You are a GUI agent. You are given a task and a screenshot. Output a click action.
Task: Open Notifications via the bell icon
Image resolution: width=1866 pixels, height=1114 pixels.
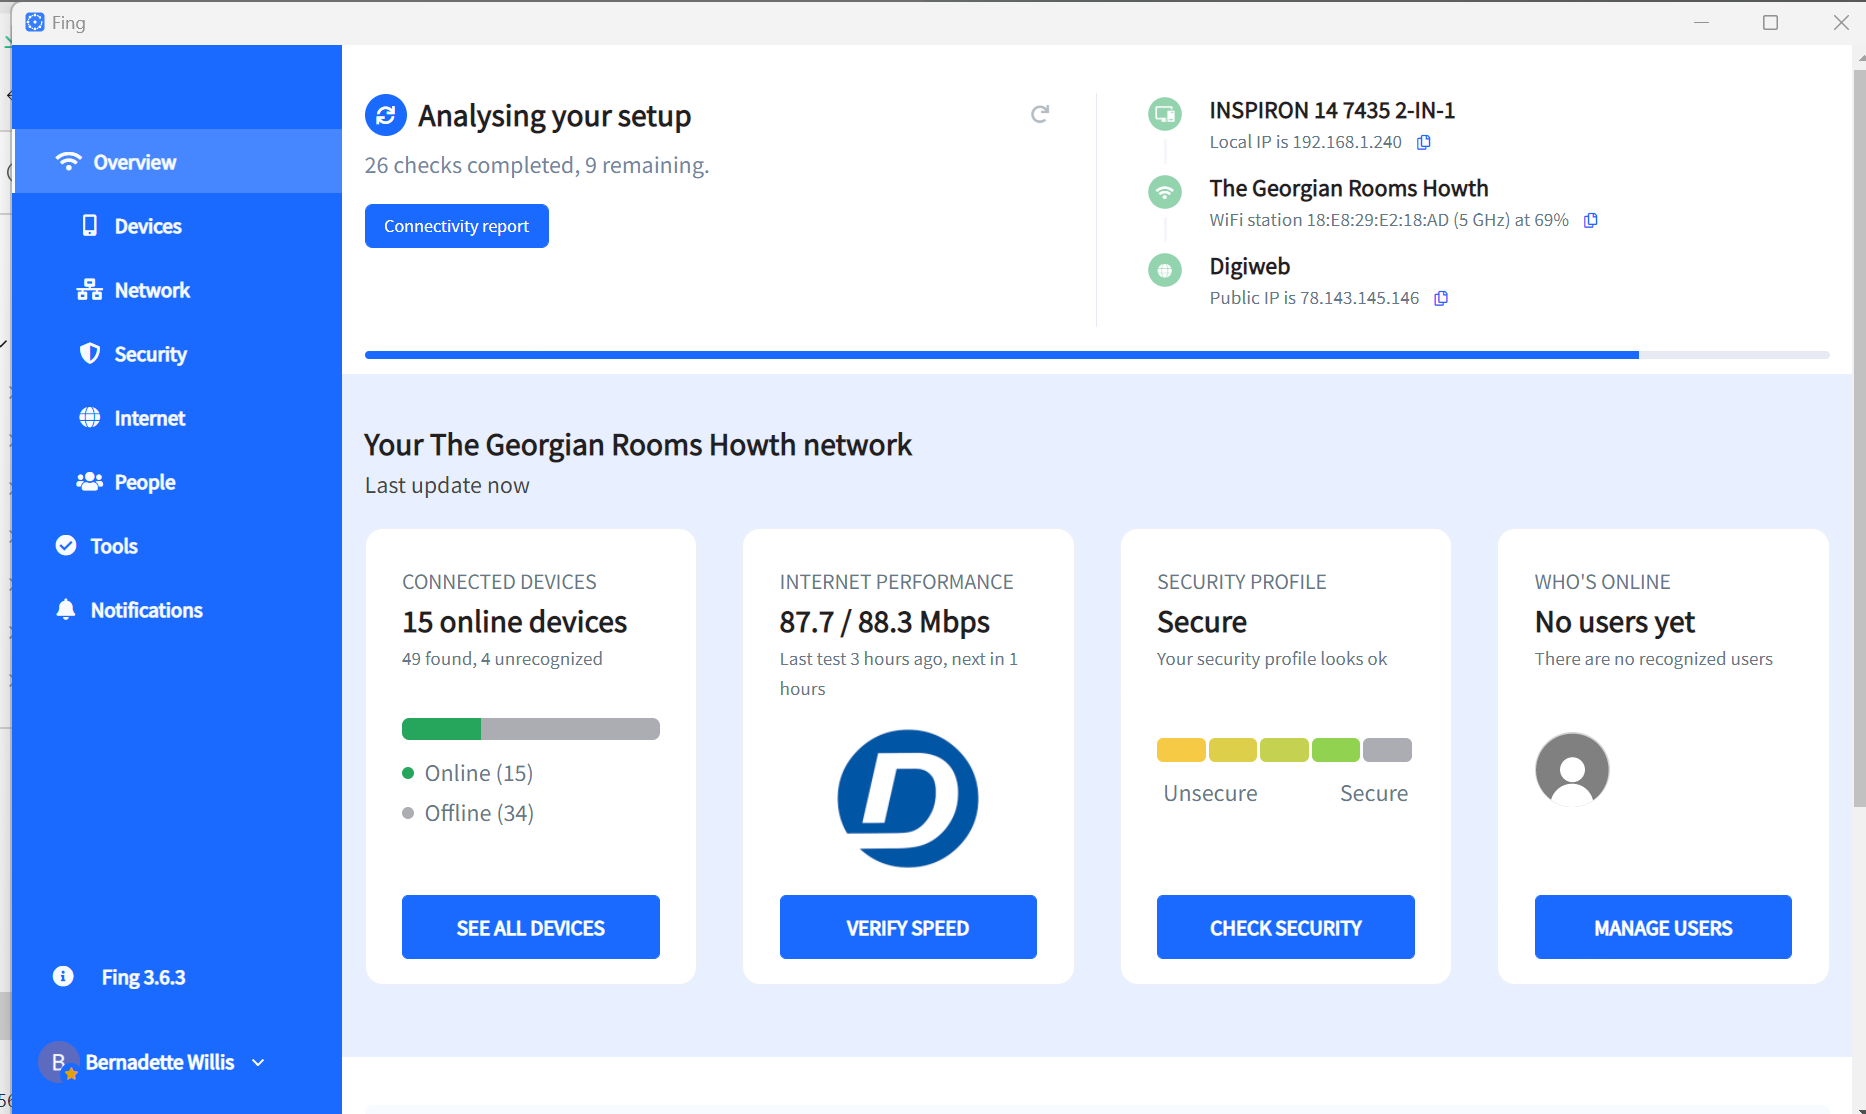coord(65,609)
